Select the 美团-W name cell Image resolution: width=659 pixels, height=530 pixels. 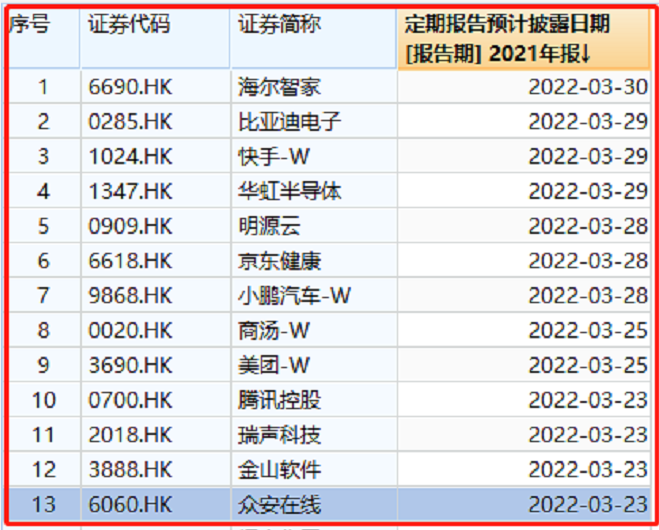314,365
